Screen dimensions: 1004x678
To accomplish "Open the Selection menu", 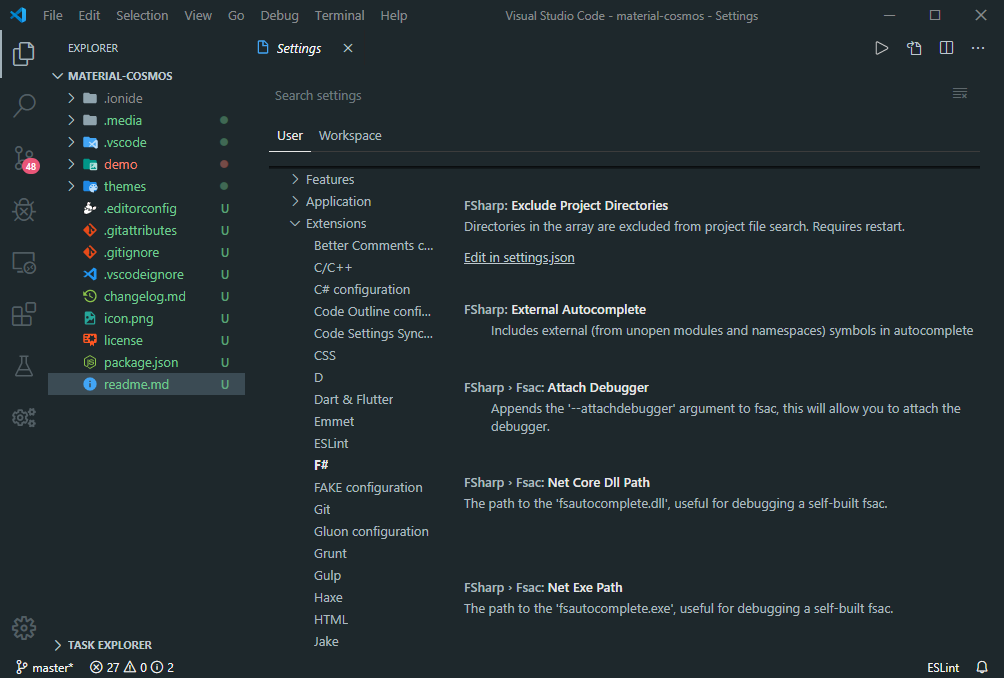I will click(x=142, y=15).
